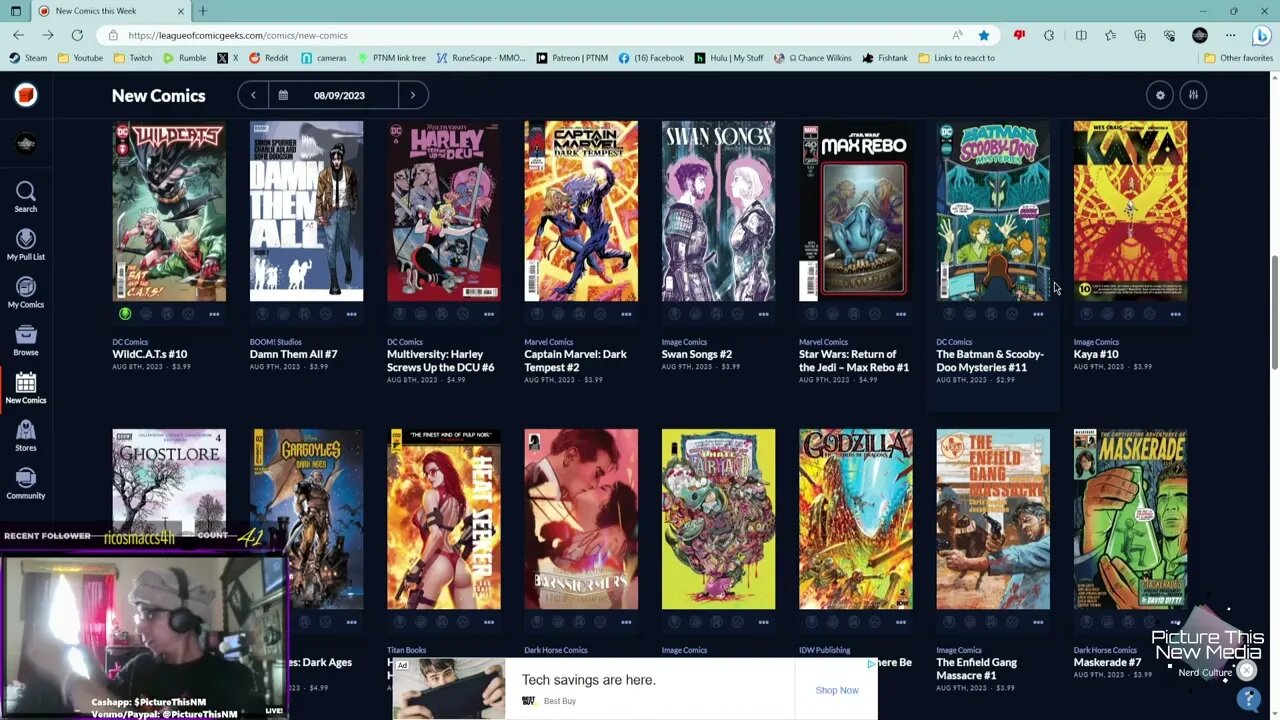Screen dimensions: 1280x720
Task: Open WildC.A.T.s #10 title link
Action: 150,354
